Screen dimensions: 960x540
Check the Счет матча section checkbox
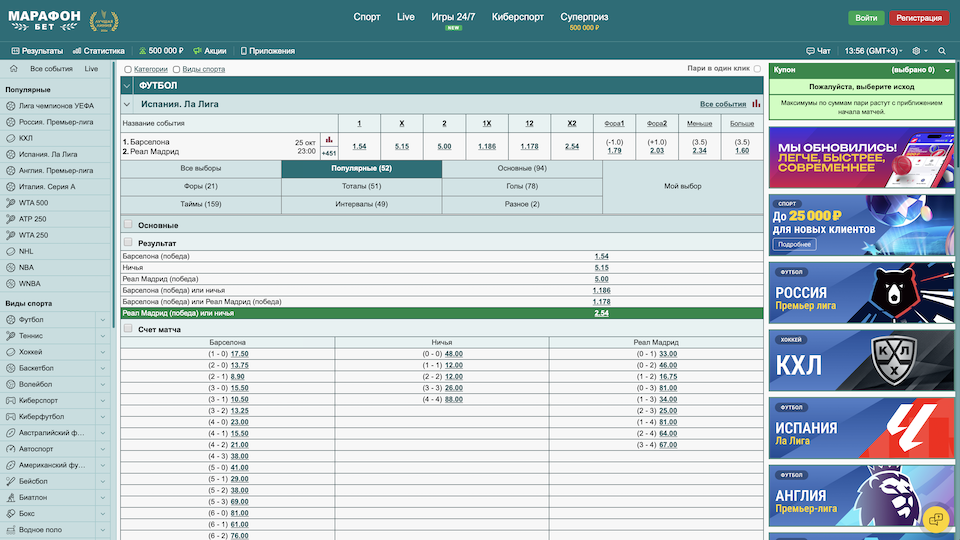(128, 328)
